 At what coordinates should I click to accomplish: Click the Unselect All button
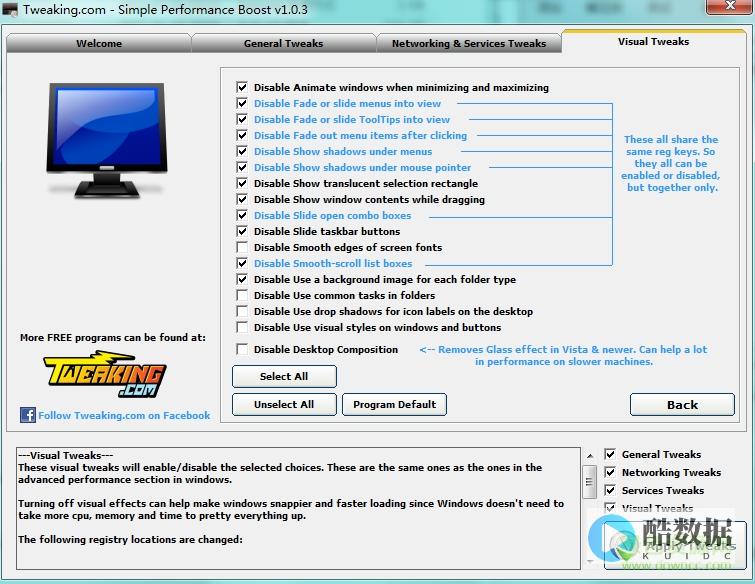284,404
